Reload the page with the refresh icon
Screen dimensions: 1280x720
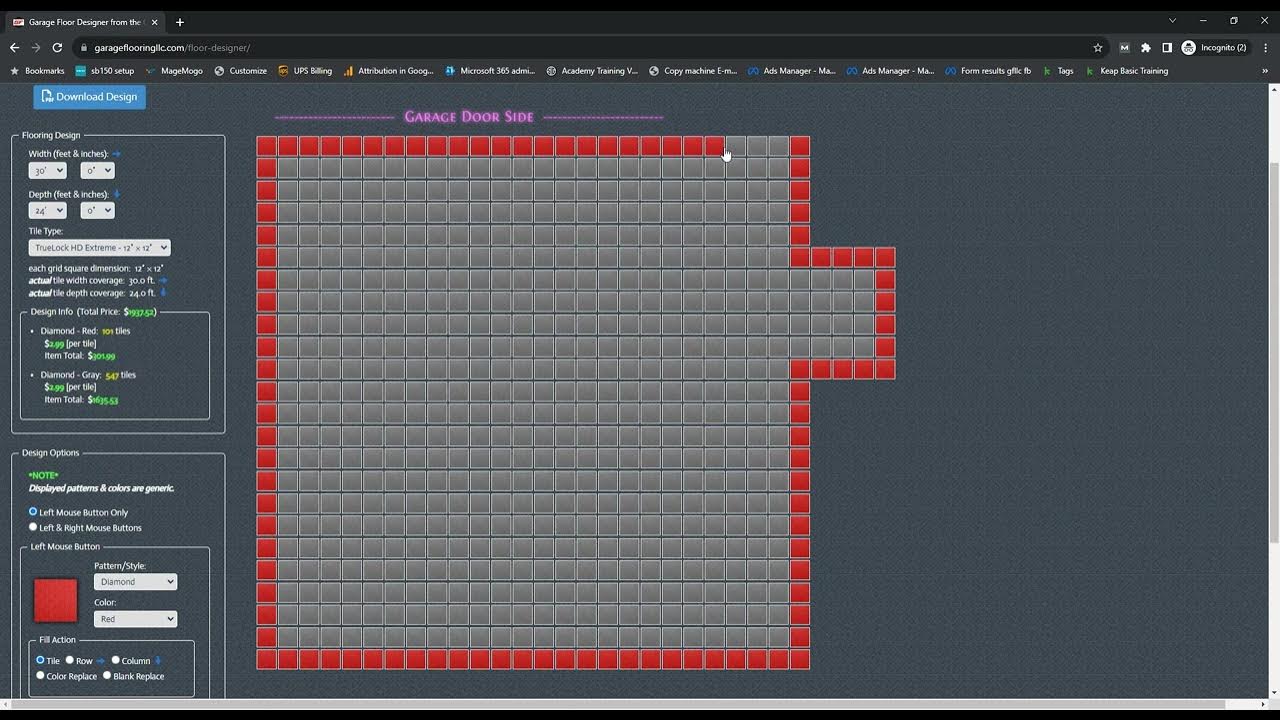(x=57, y=47)
